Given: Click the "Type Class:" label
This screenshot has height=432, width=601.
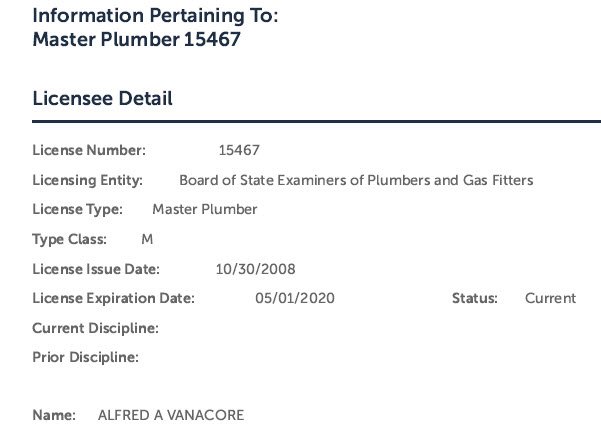Looking at the screenshot, I should 72,240.
